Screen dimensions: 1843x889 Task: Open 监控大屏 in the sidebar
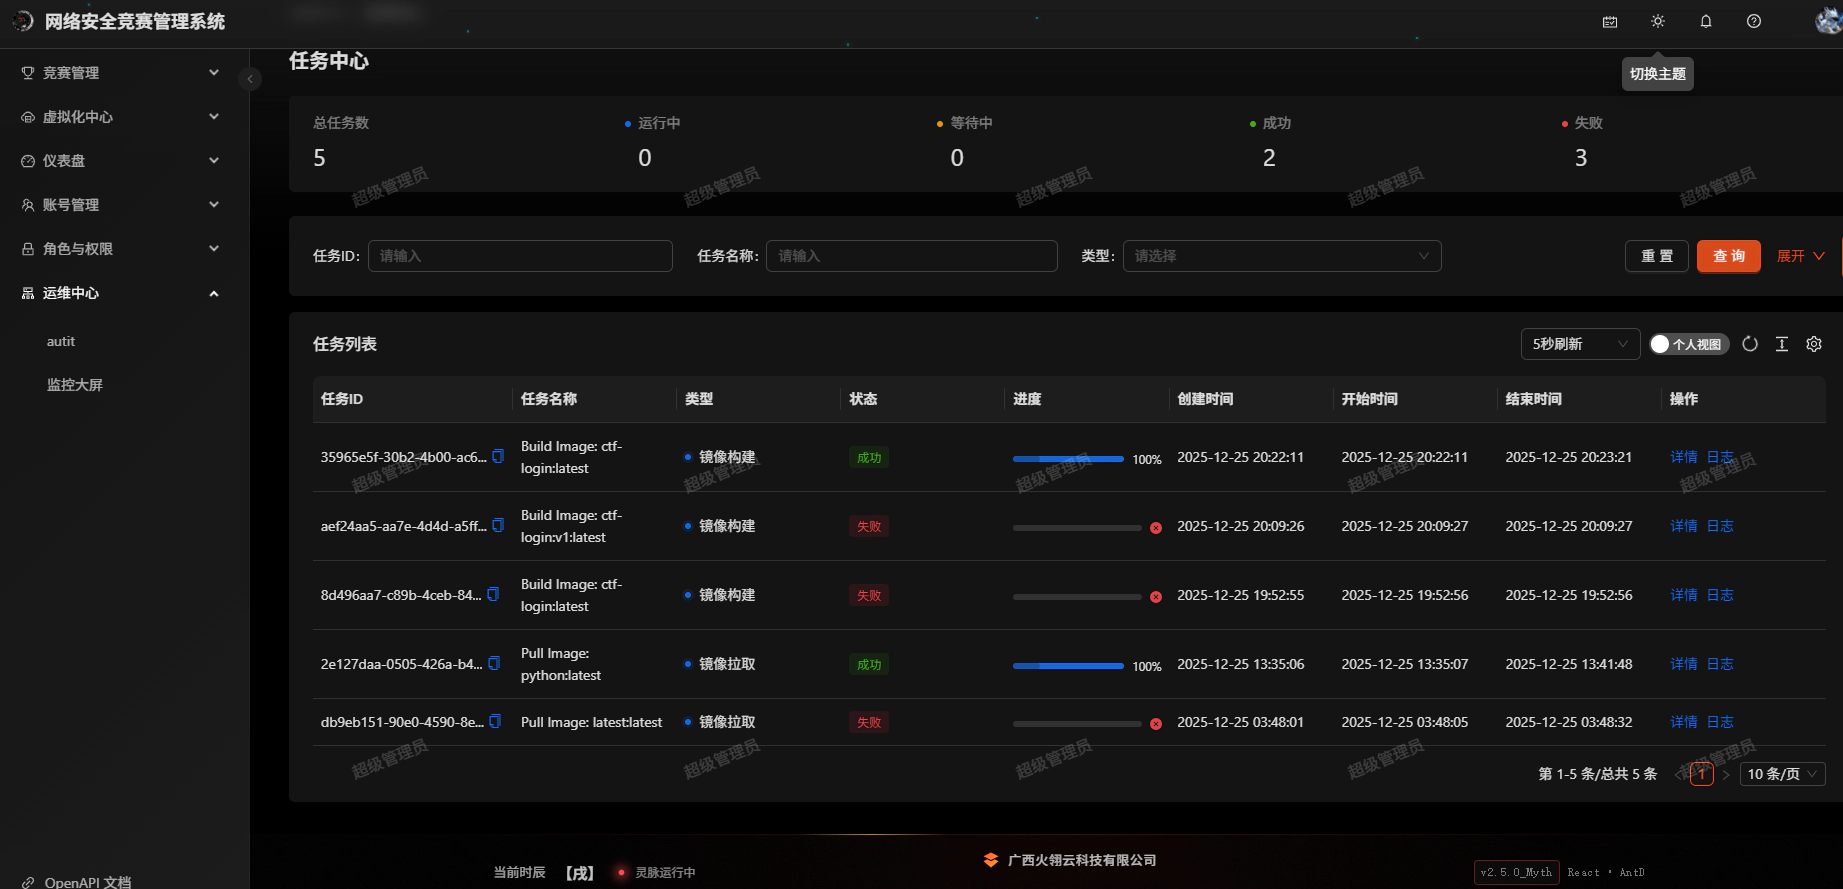75,385
